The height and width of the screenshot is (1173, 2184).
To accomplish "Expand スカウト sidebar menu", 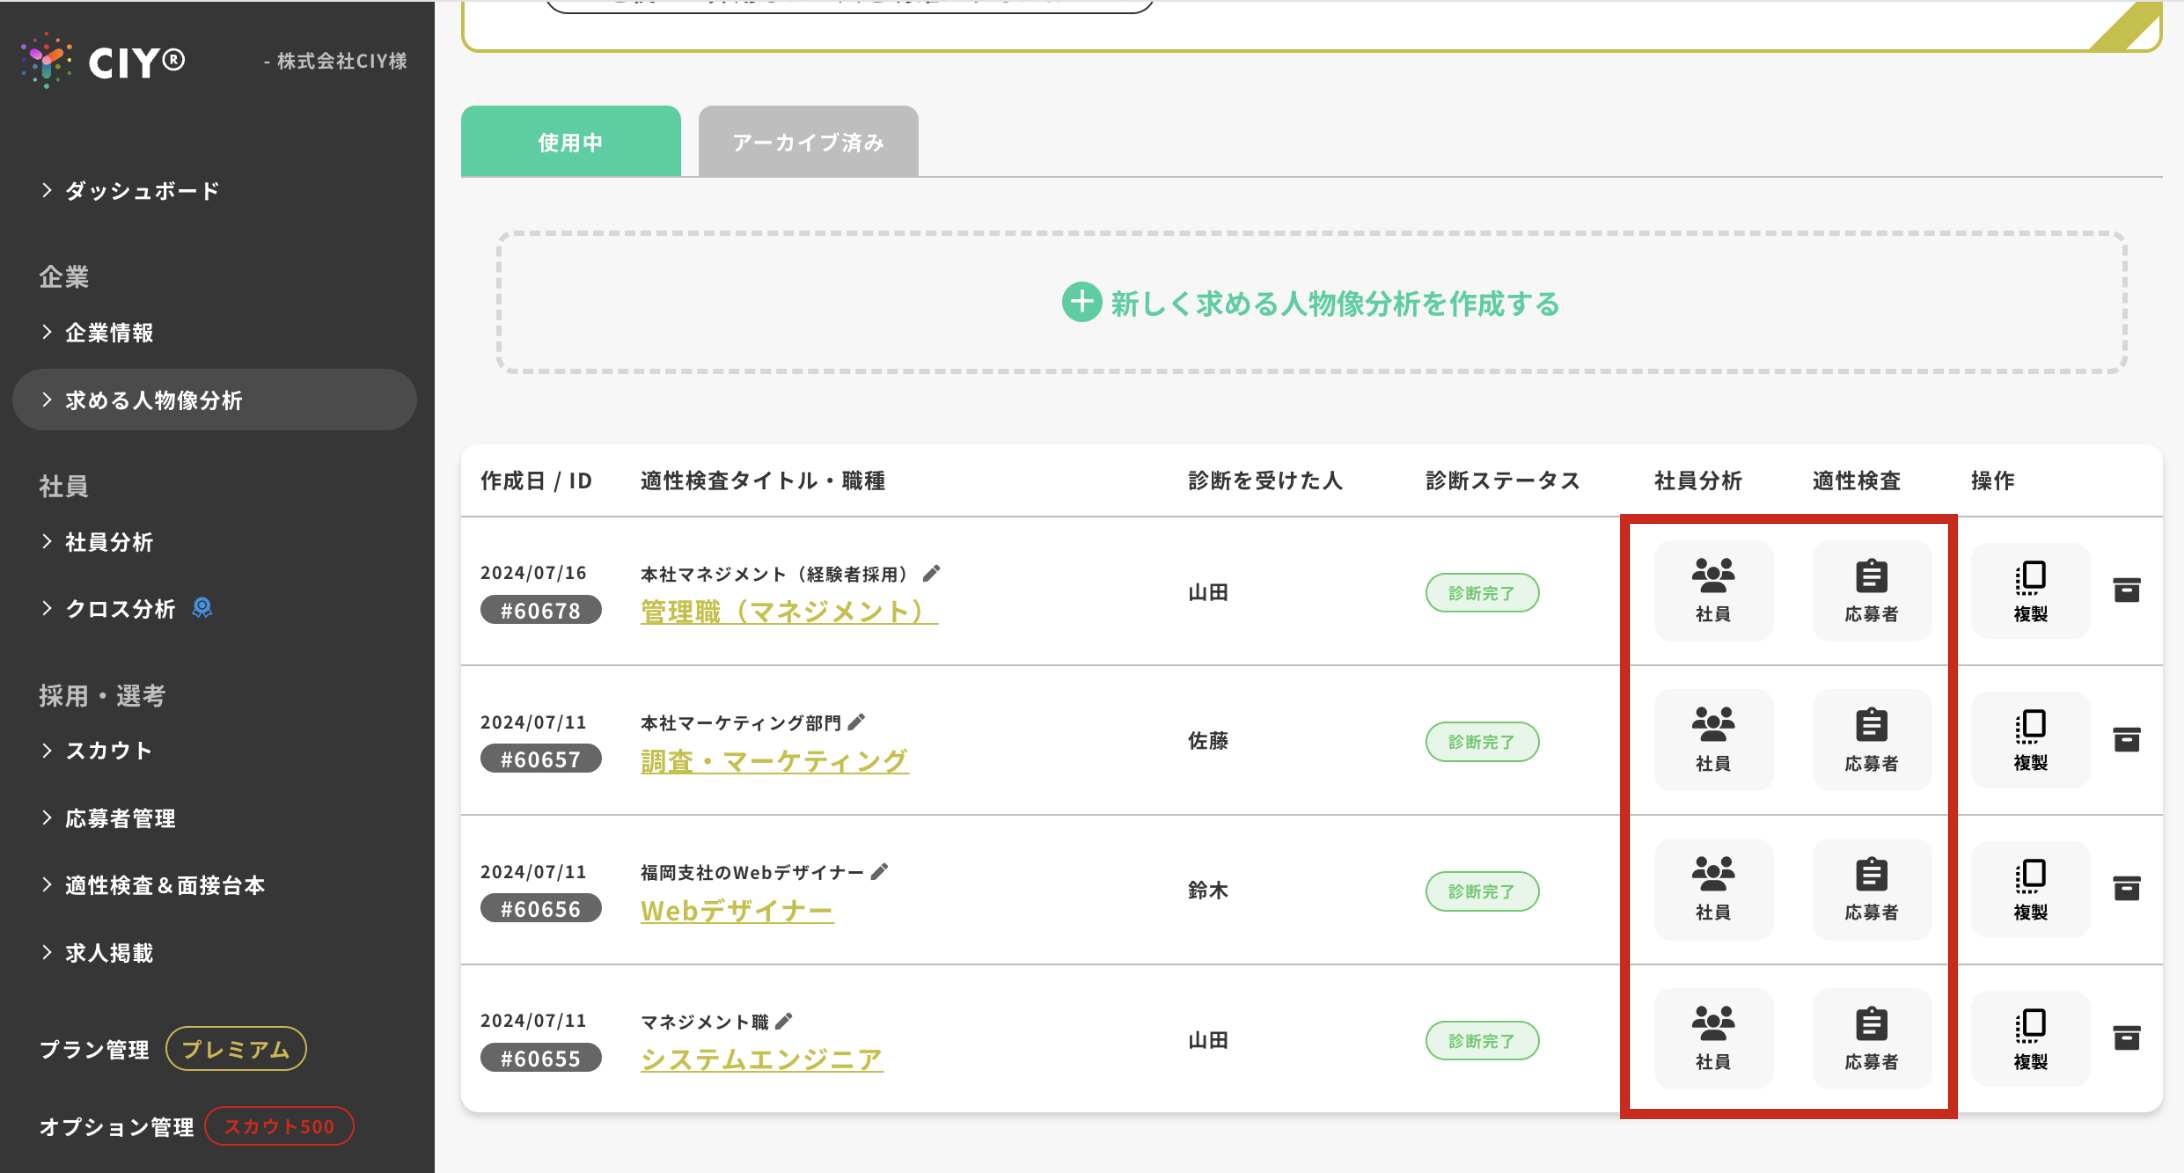I will coord(108,750).
